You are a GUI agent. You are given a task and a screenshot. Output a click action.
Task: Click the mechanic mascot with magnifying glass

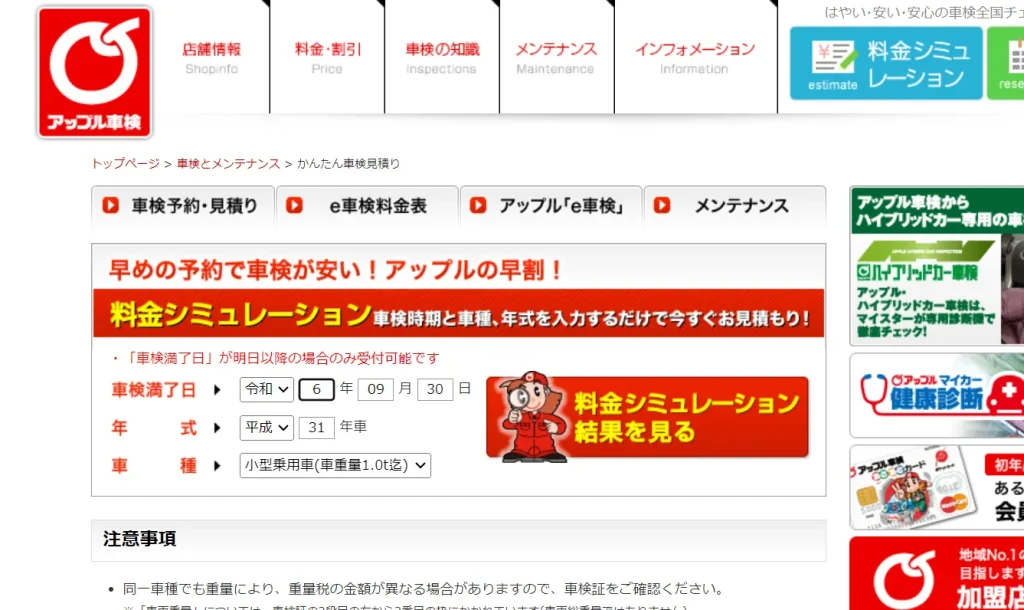(x=532, y=417)
